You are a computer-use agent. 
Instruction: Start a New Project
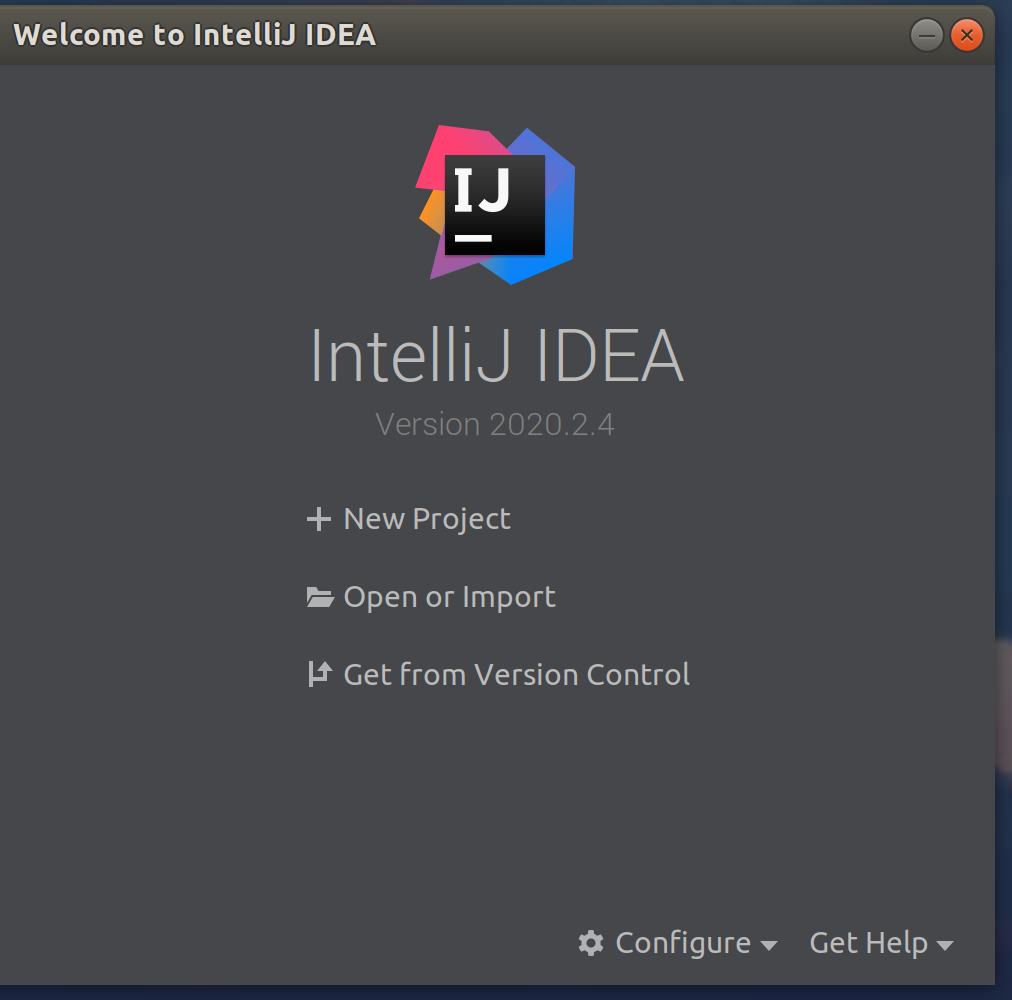click(427, 519)
